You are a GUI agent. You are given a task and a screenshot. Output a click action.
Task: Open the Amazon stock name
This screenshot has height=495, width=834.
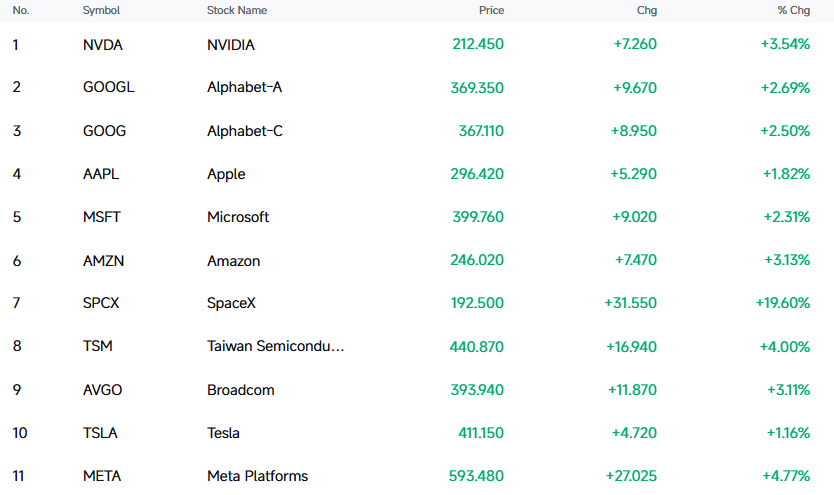pyautogui.click(x=233, y=261)
